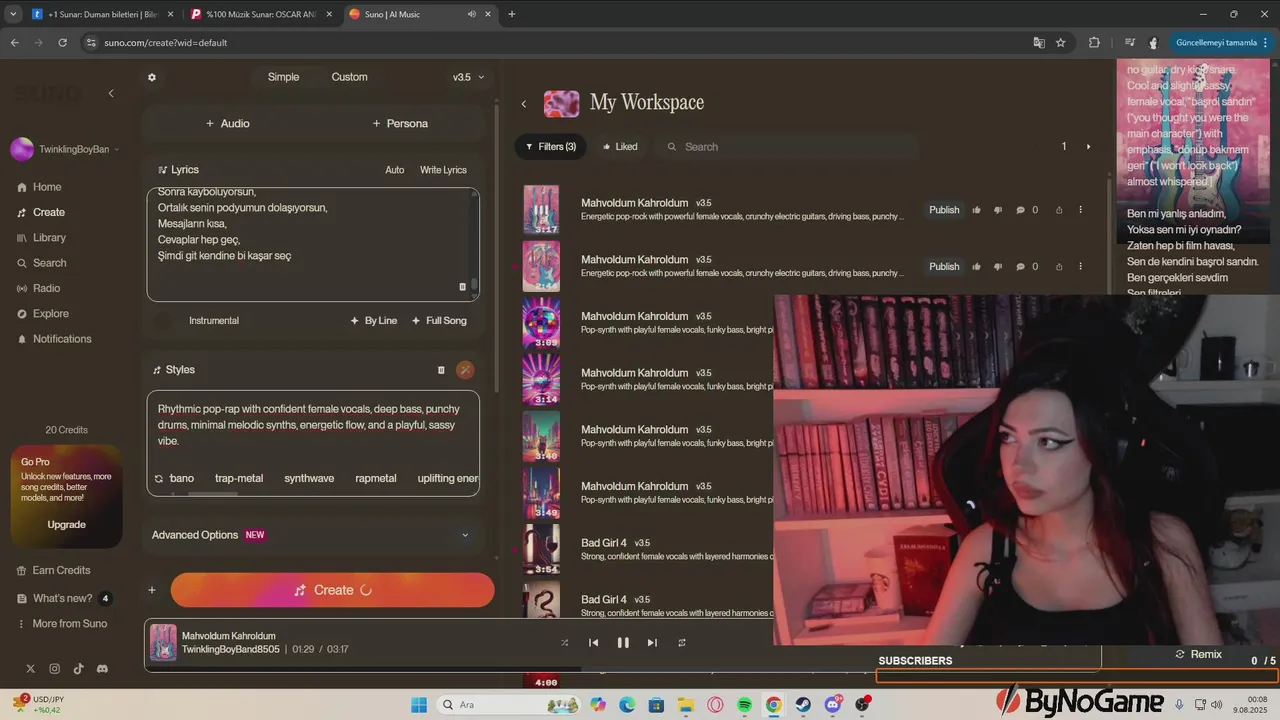Collapse the sidebar with the left chevron
1280x720 pixels.
111,93
